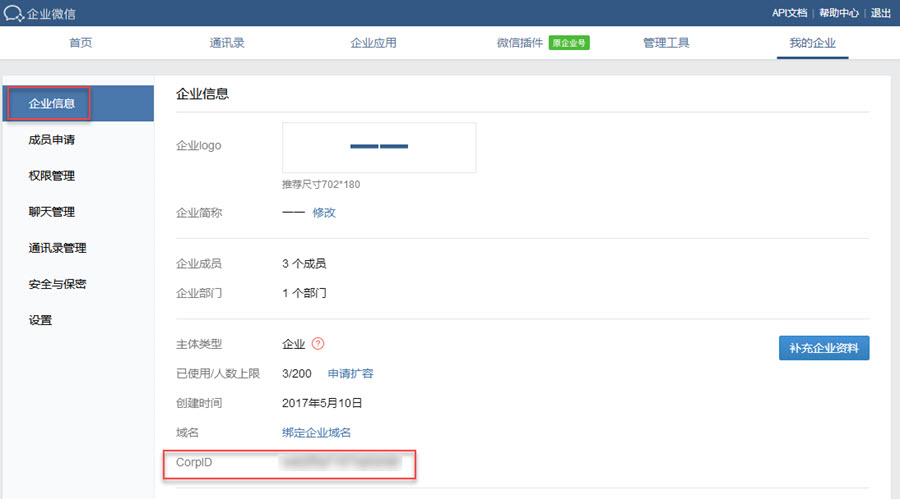Click the green 原企业号 badge

[x=569, y=43]
